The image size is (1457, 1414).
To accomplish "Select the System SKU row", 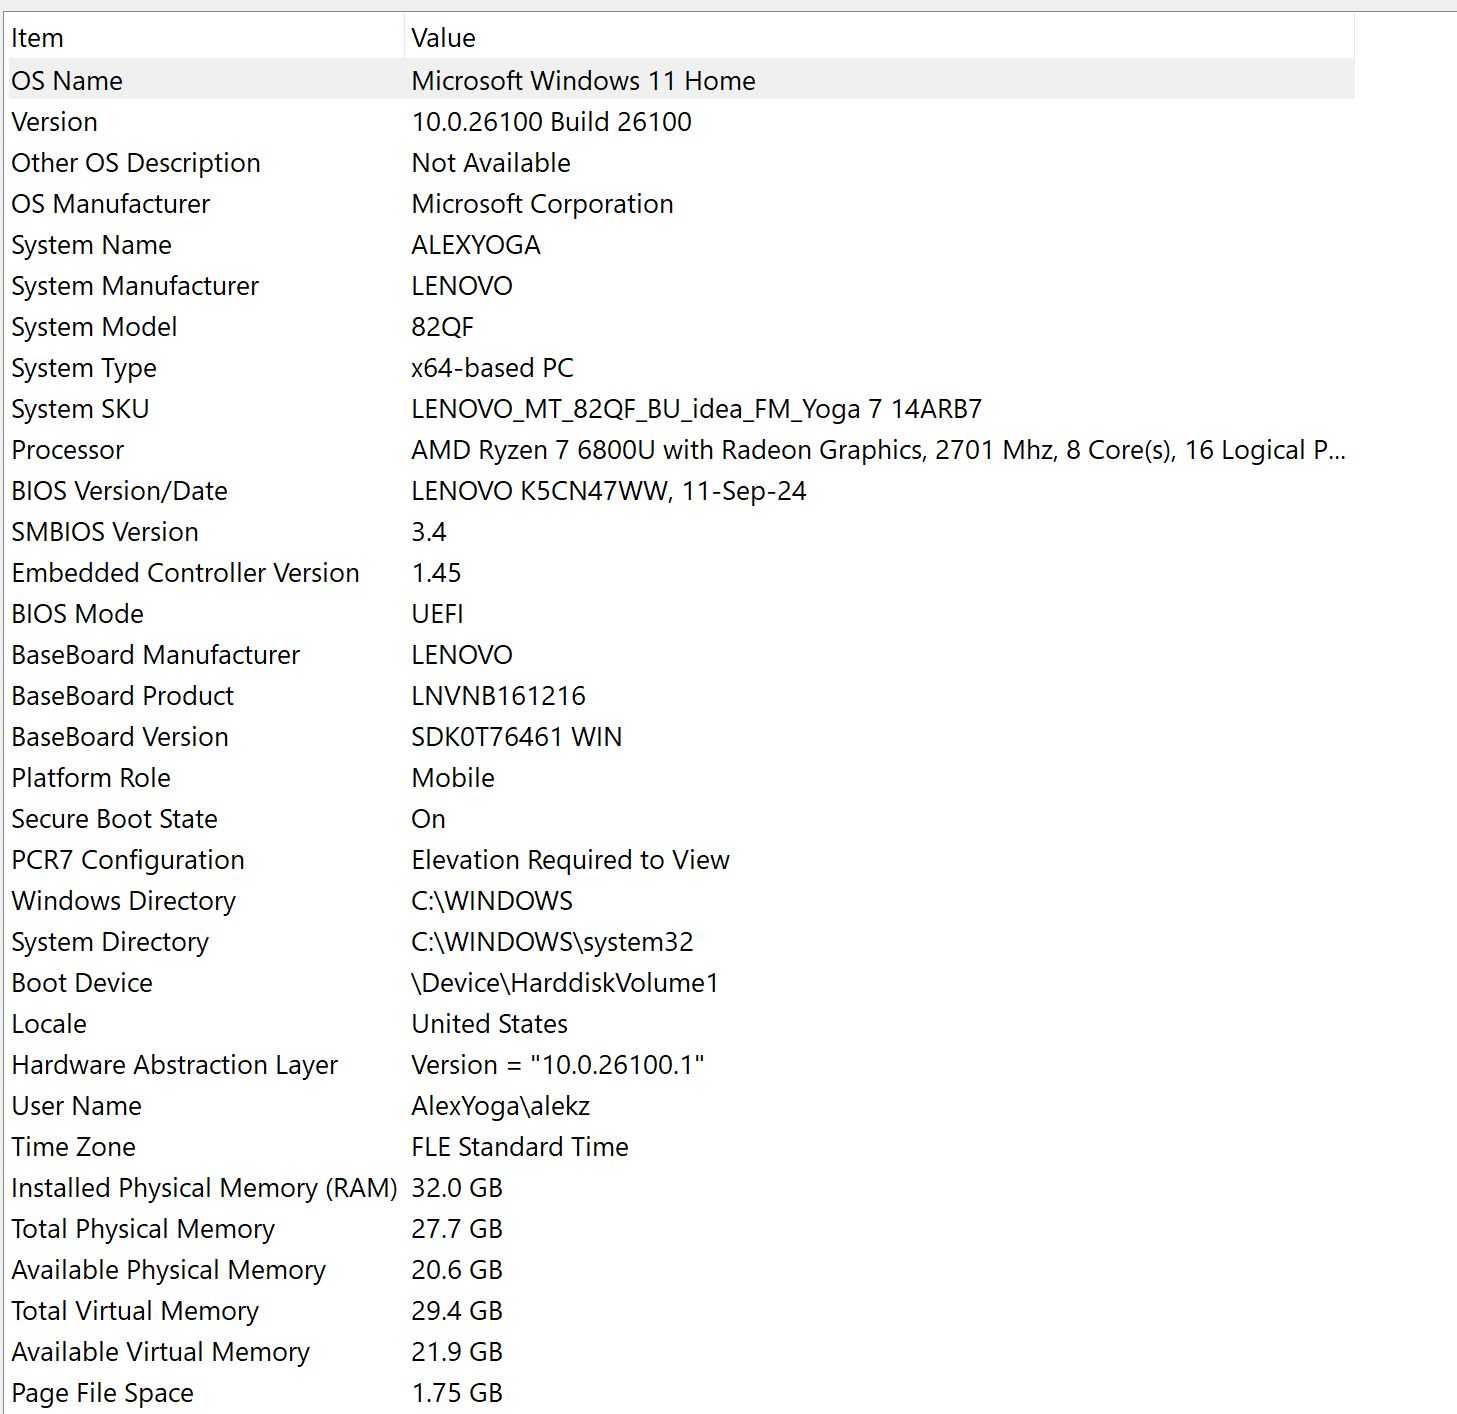I will pyautogui.click(x=80, y=408).
